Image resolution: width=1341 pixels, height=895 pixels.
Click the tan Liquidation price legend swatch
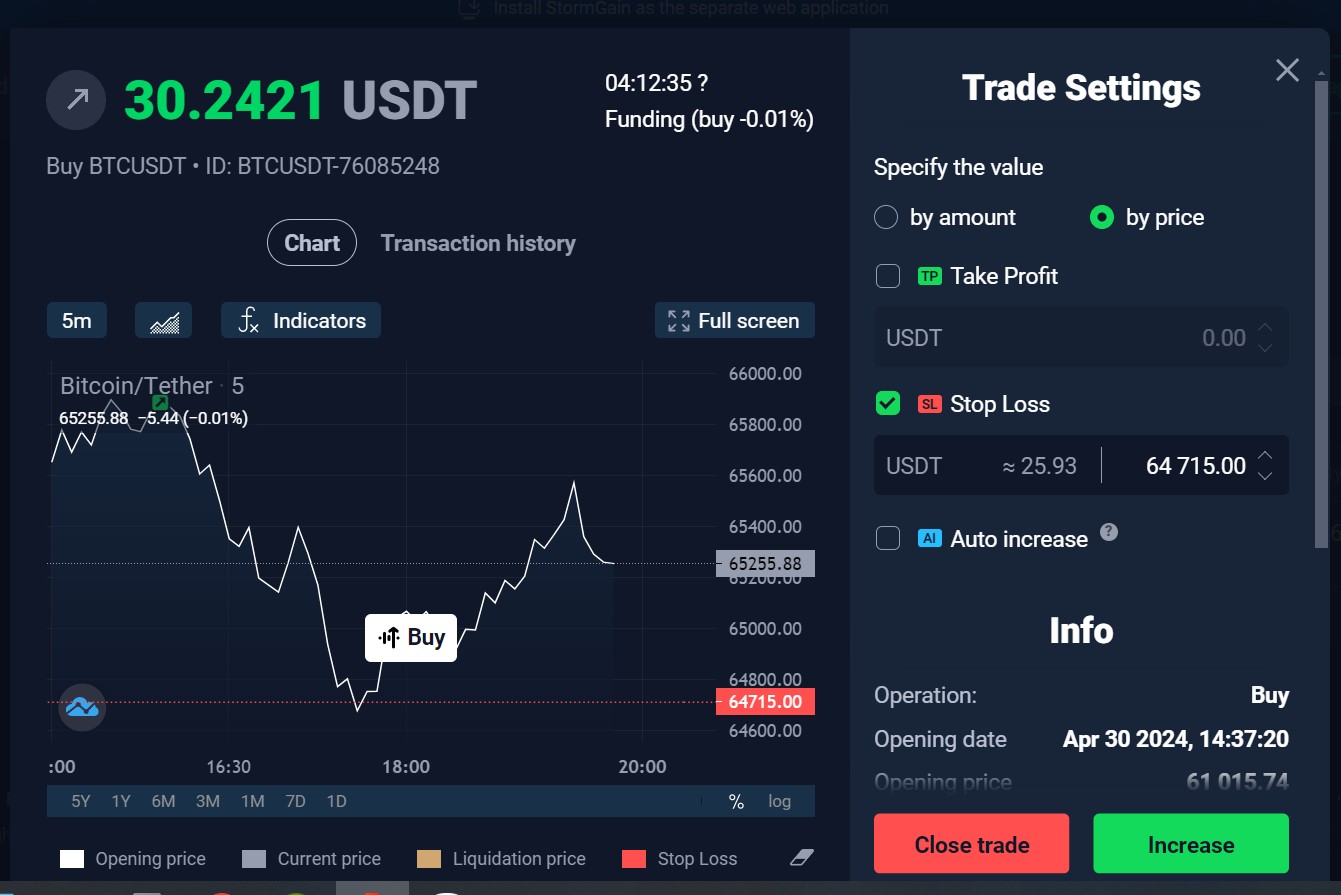point(429,858)
